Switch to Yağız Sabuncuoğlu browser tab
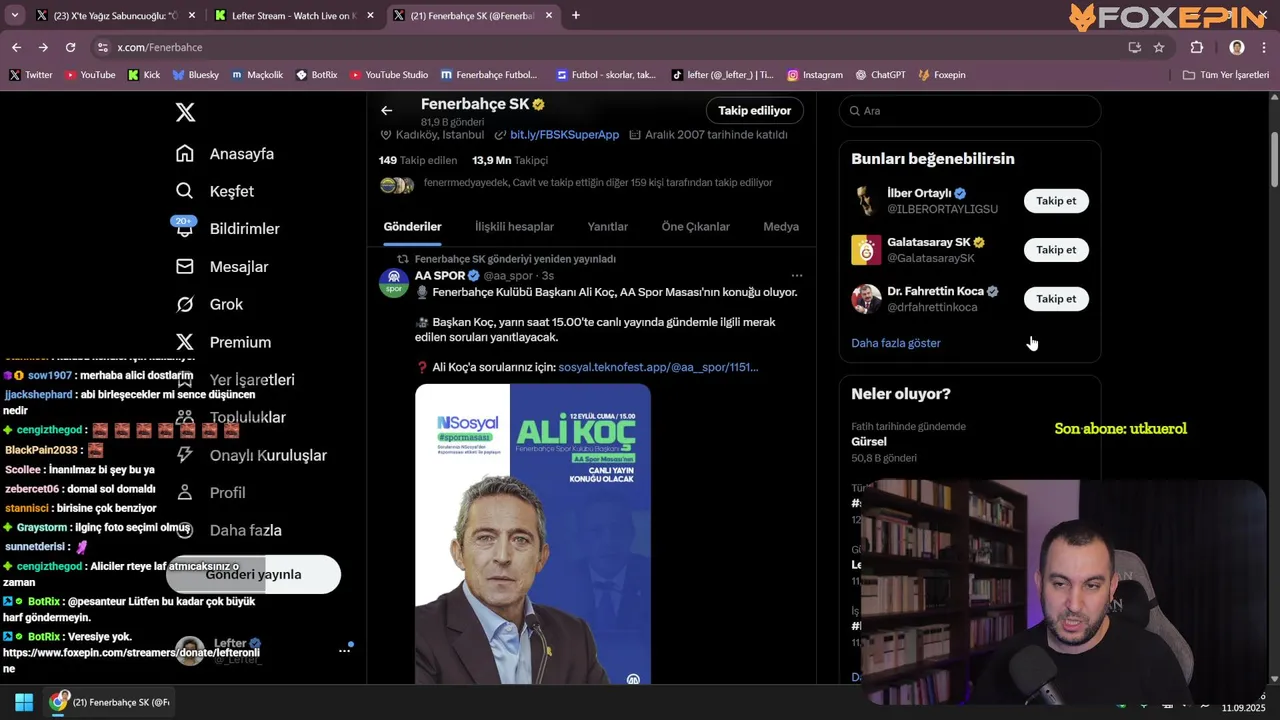The height and width of the screenshot is (720, 1280). click(114, 15)
